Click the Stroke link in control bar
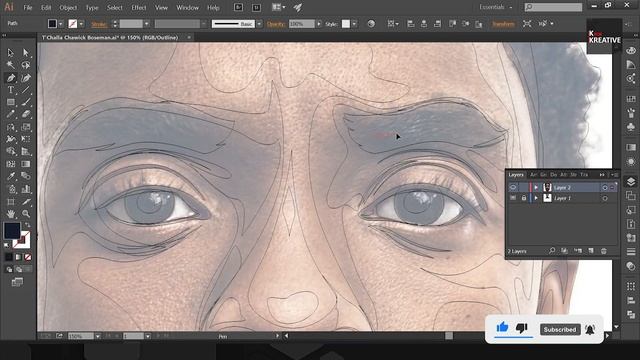640x360 pixels. click(99, 24)
